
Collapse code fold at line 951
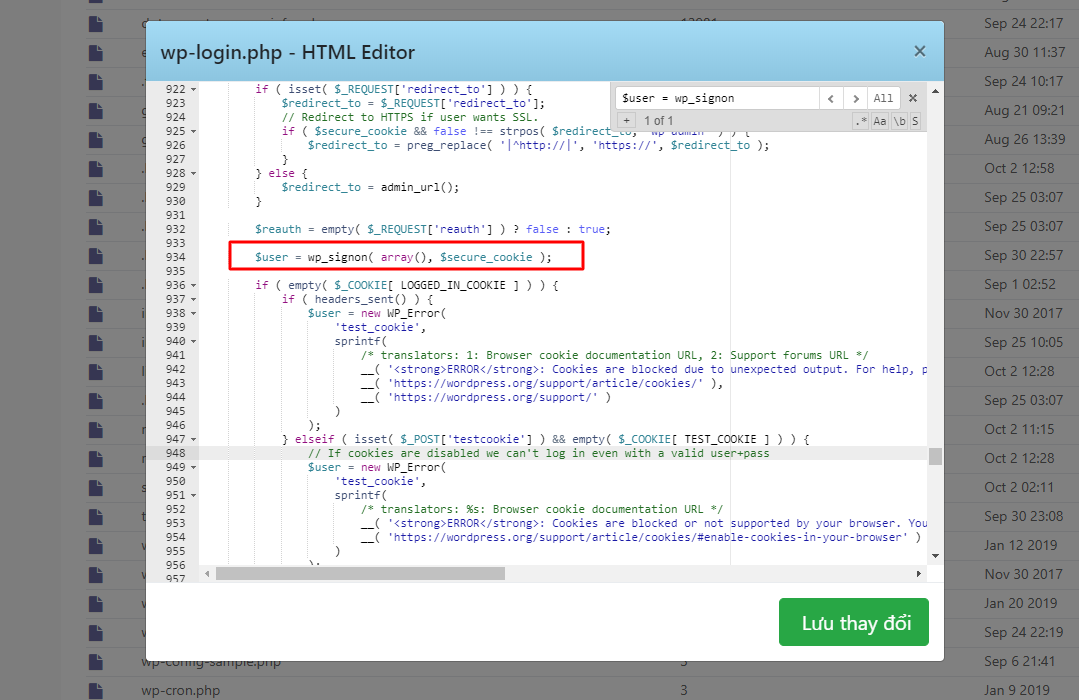[x=193, y=496]
